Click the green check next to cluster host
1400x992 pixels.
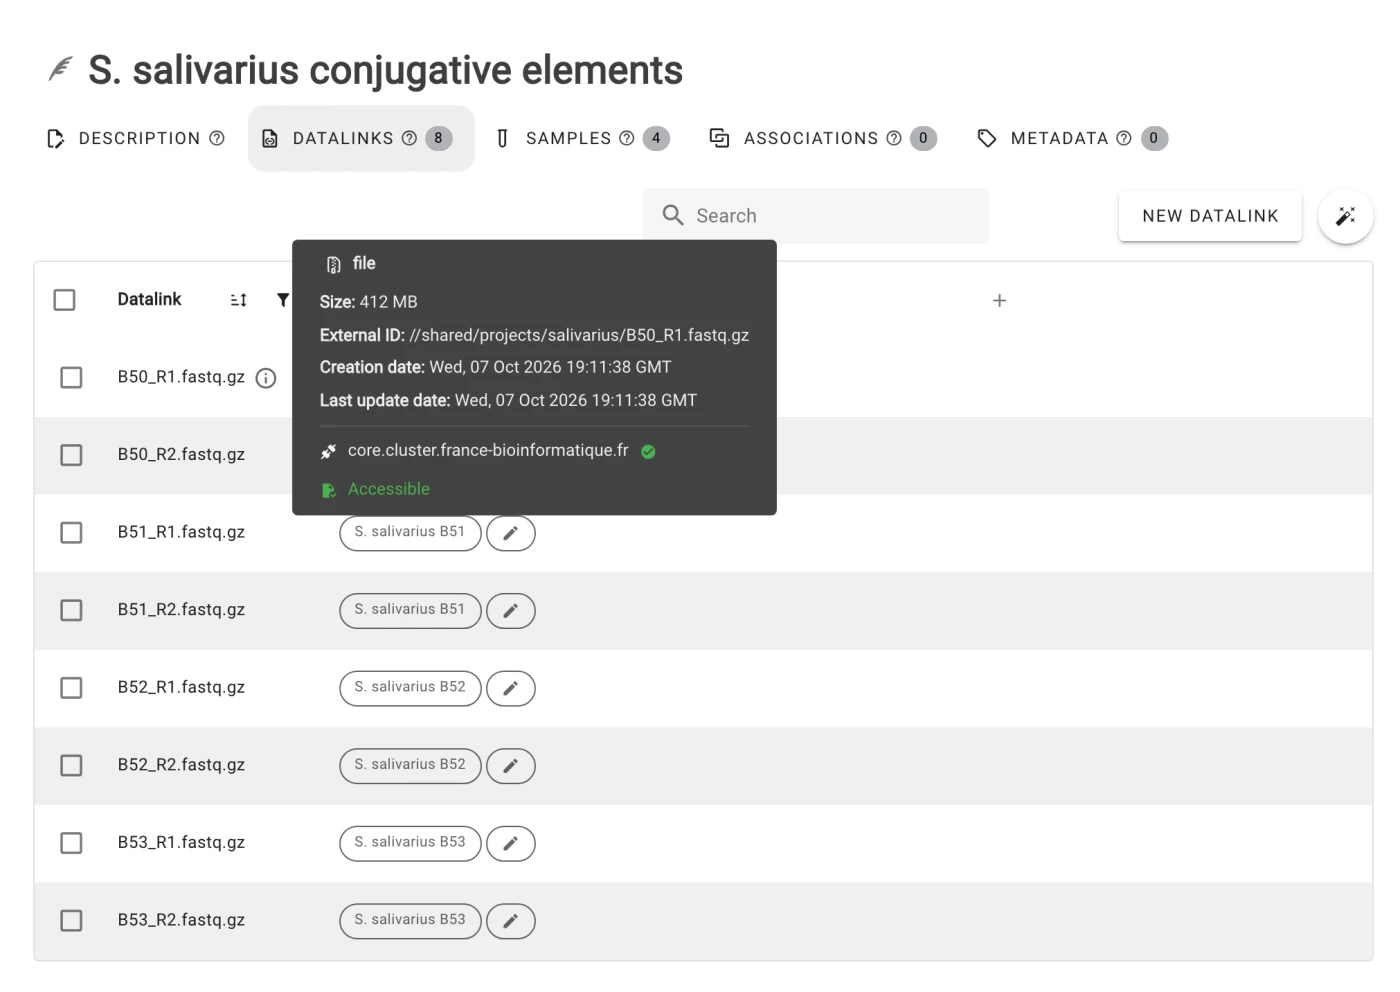[x=648, y=452]
